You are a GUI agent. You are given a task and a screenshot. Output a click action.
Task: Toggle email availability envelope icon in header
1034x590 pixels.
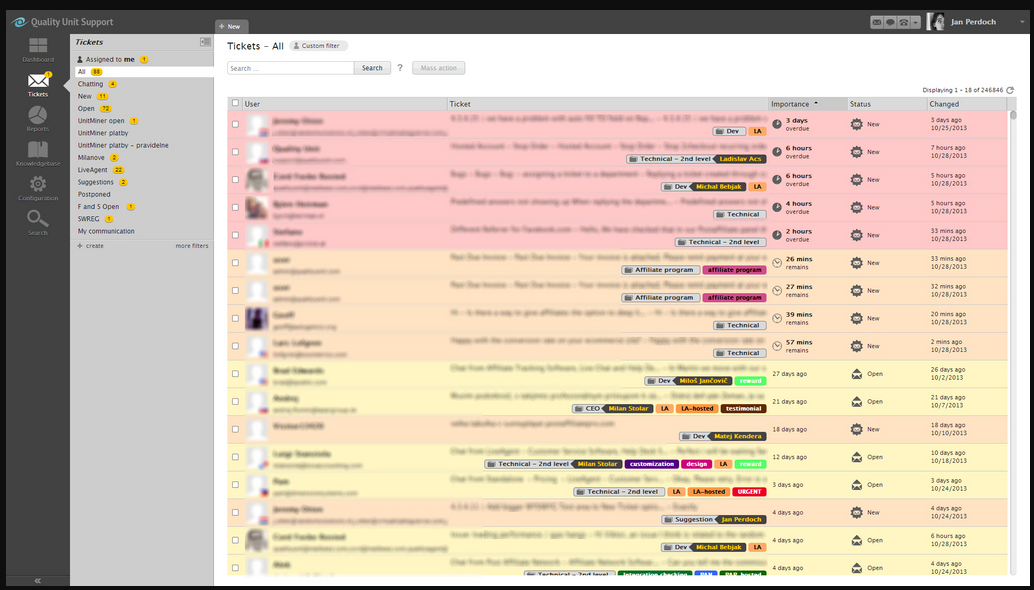876,22
